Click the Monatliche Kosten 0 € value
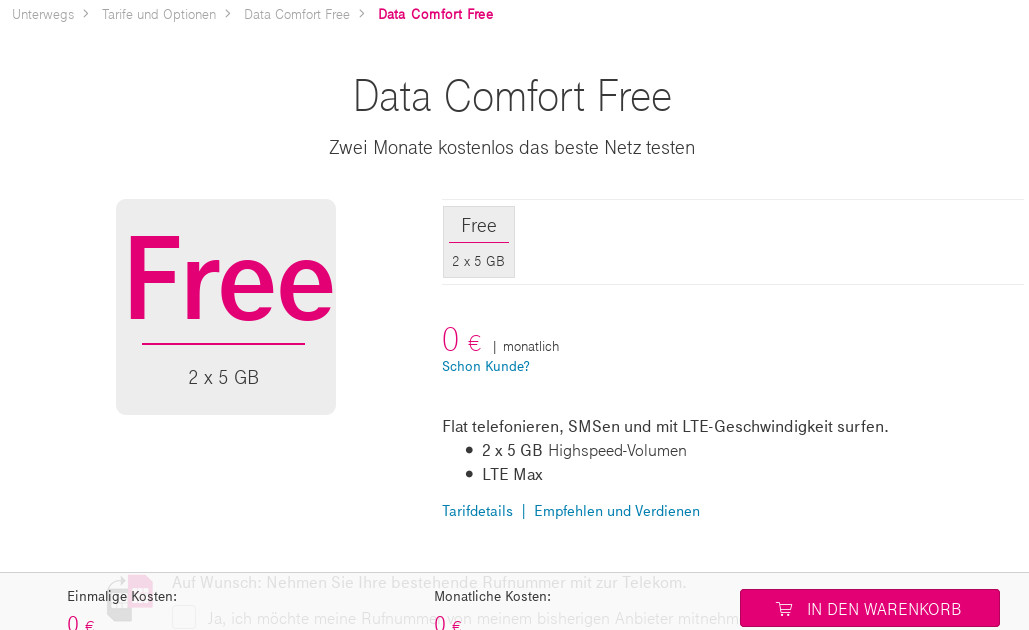The height and width of the screenshot is (630, 1029). point(446,622)
